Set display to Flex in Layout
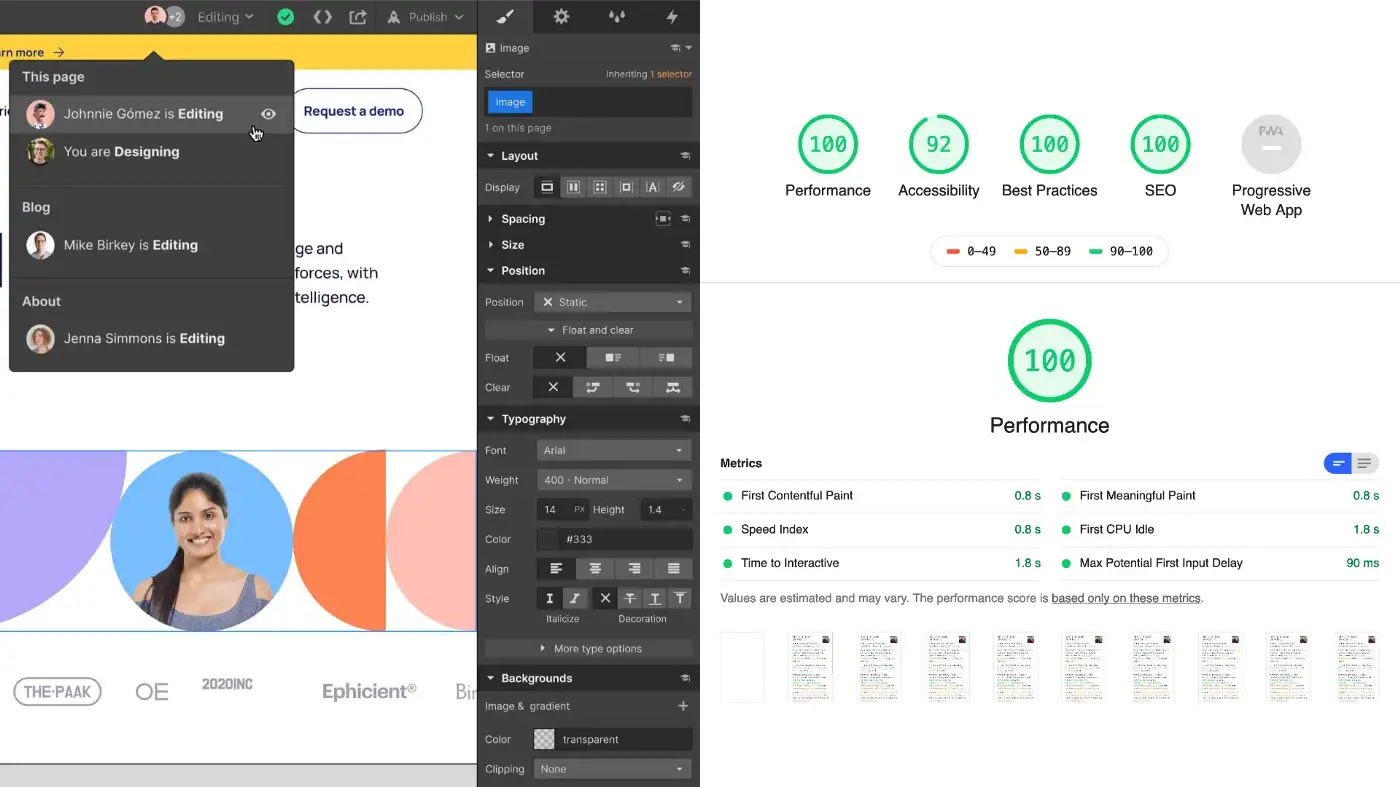The height and width of the screenshot is (787, 1400). 575,187
